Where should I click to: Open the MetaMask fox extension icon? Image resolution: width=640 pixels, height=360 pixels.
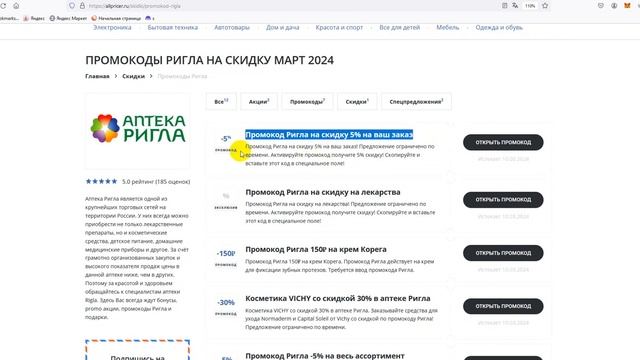tap(627, 6)
